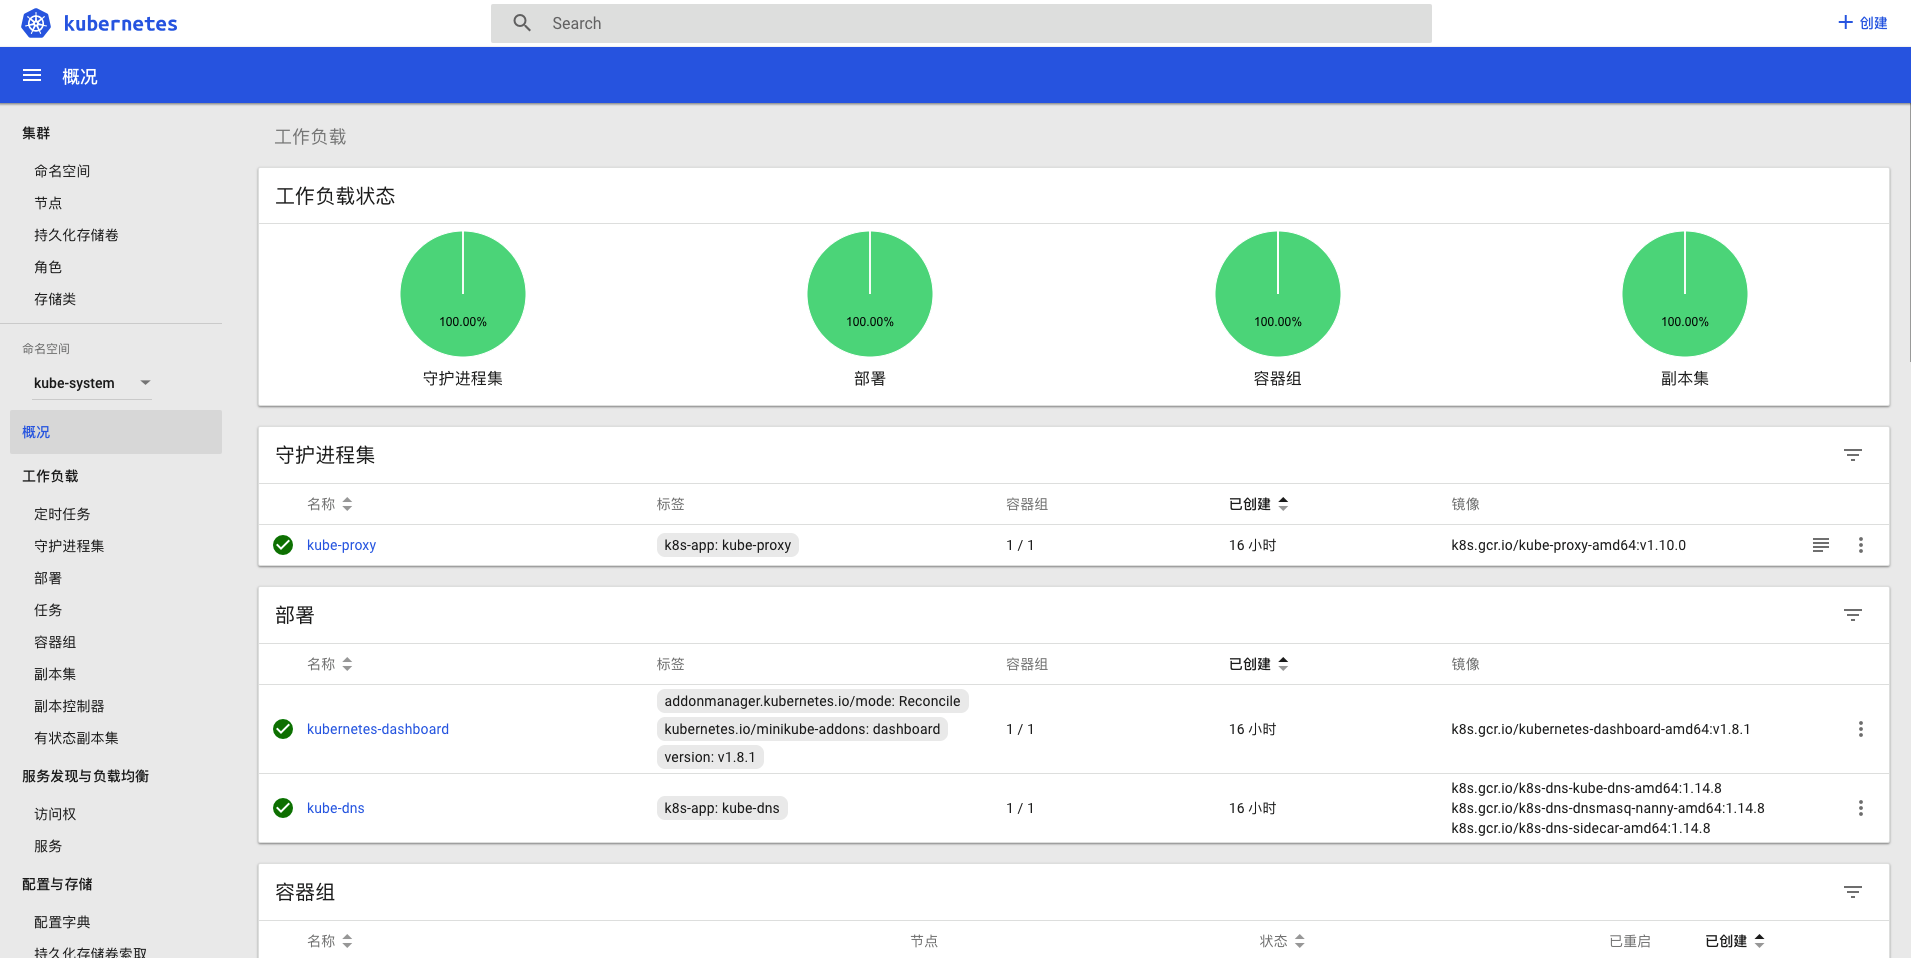The image size is (1911, 958).
Task: Open 有状态副本集 in the sidebar
Action: pos(76,738)
